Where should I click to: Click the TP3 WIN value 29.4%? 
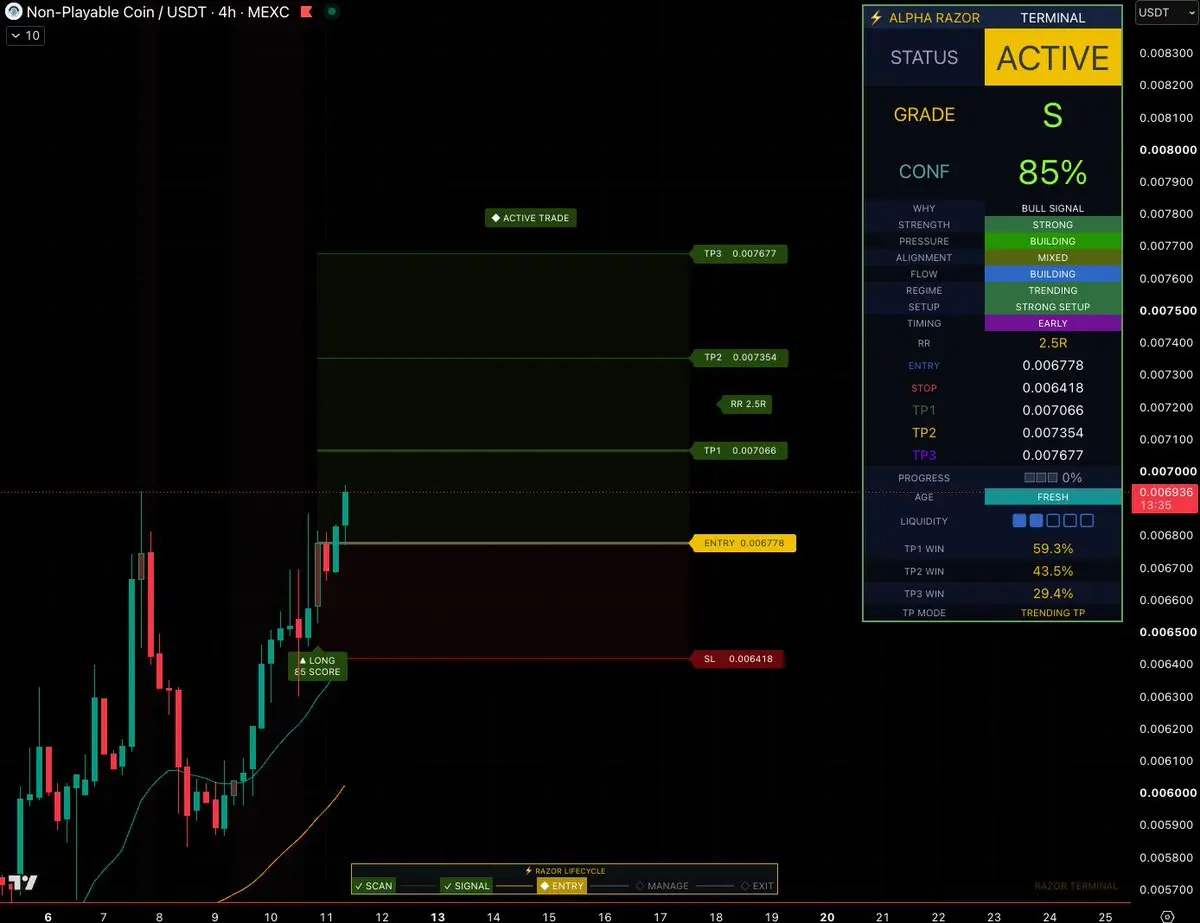pos(1053,594)
